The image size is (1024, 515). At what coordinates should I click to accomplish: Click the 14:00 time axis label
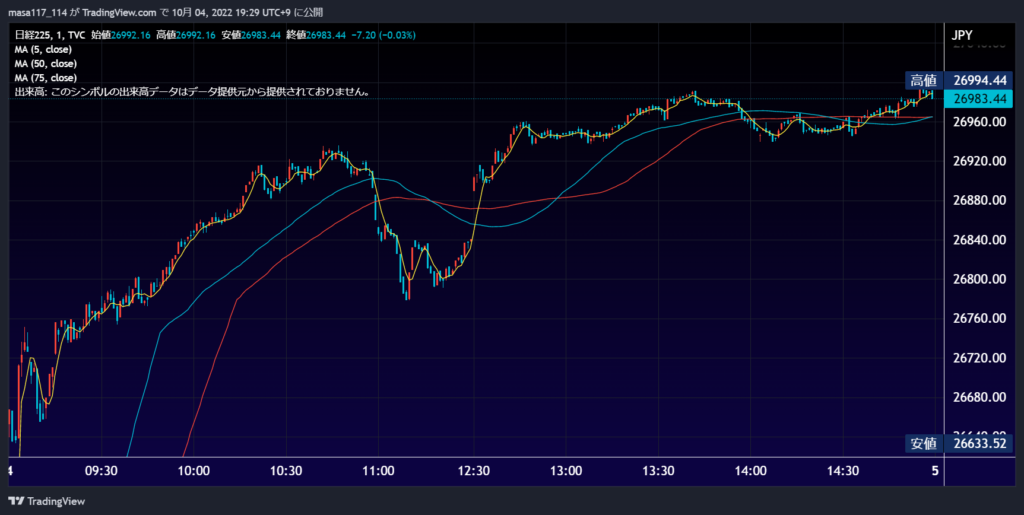click(751, 471)
